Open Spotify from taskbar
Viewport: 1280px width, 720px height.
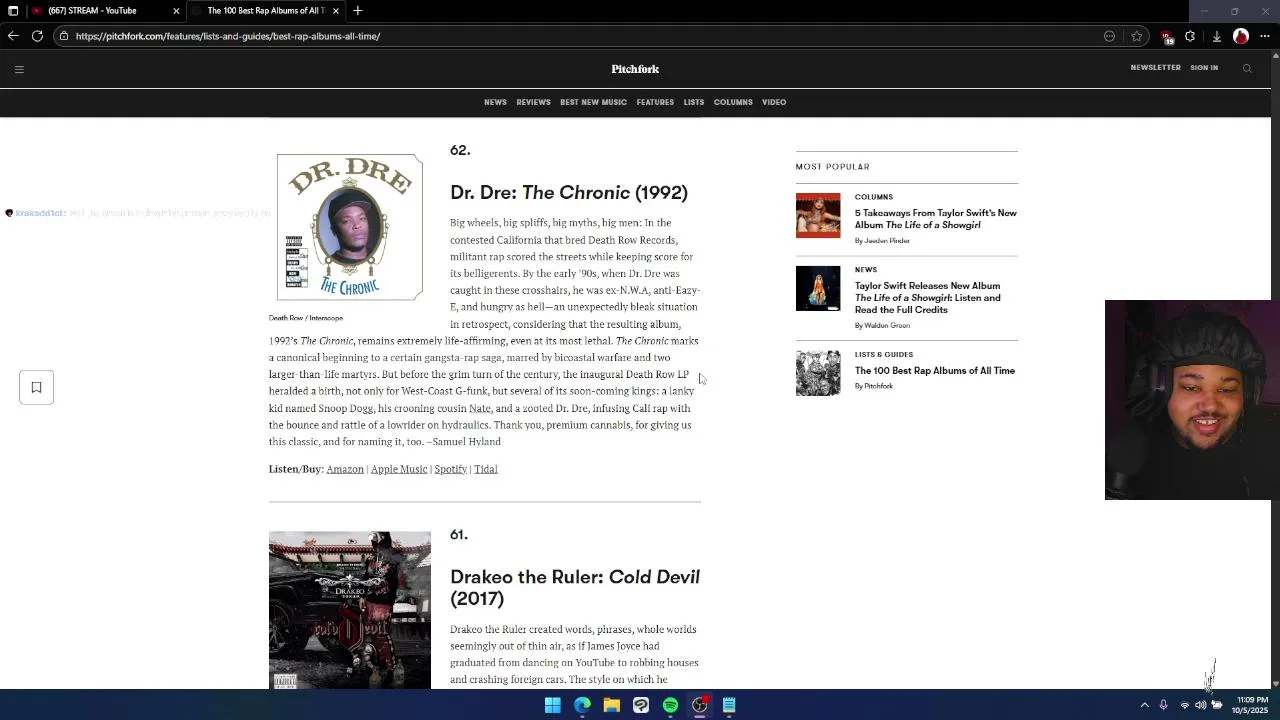pos(670,705)
